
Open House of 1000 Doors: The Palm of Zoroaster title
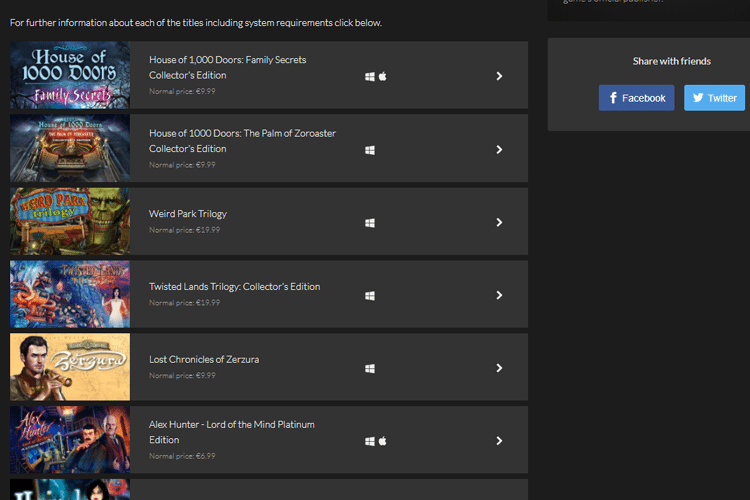tap(243, 141)
